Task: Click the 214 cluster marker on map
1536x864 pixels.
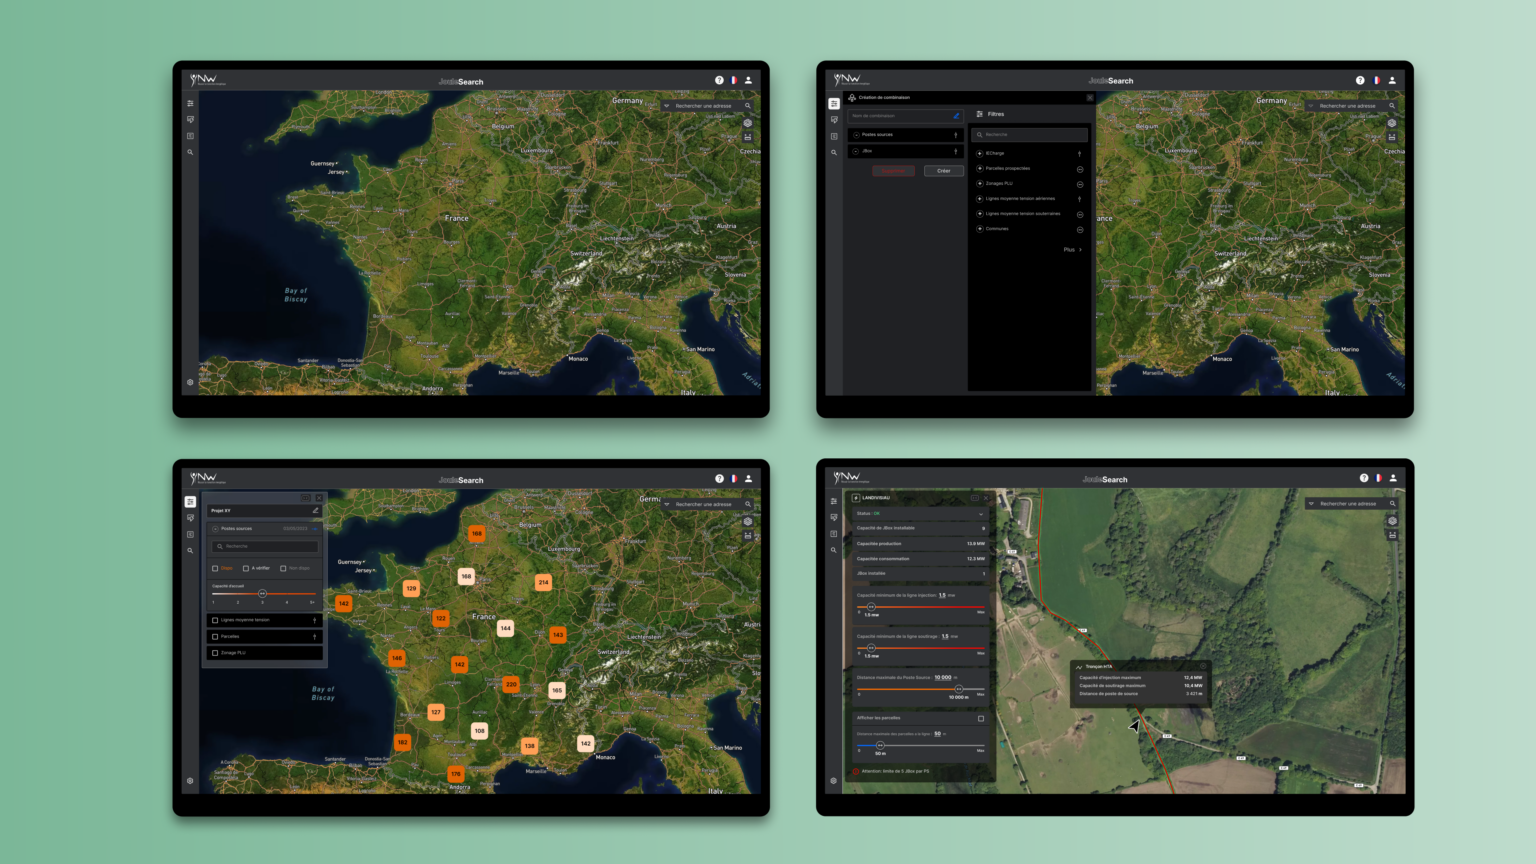Action: [x=543, y=582]
